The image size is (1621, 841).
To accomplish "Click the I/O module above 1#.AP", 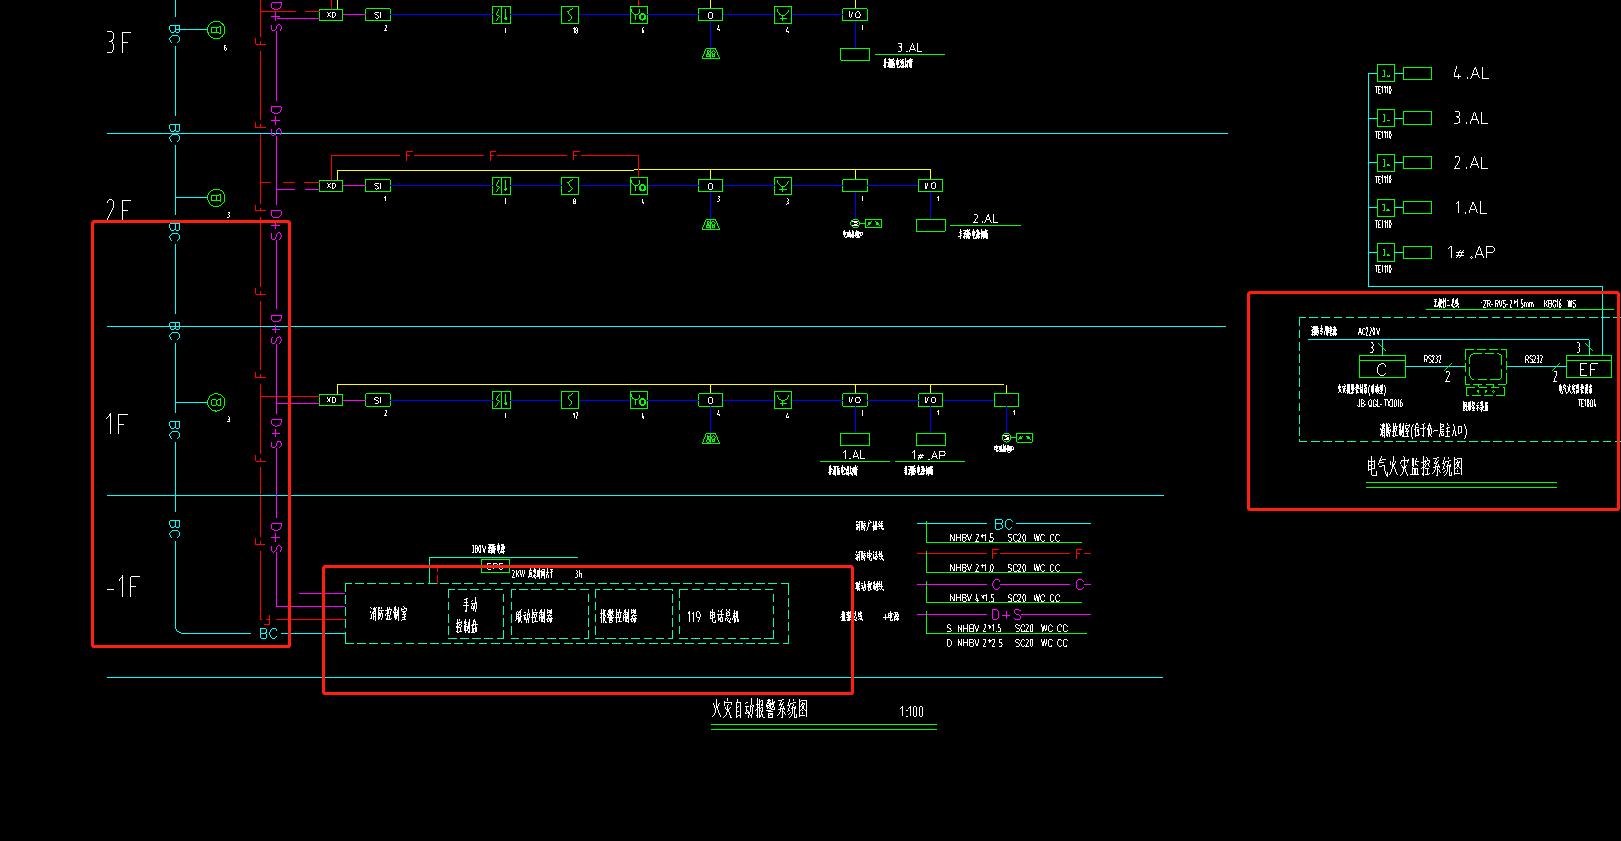I will (930, 400).
